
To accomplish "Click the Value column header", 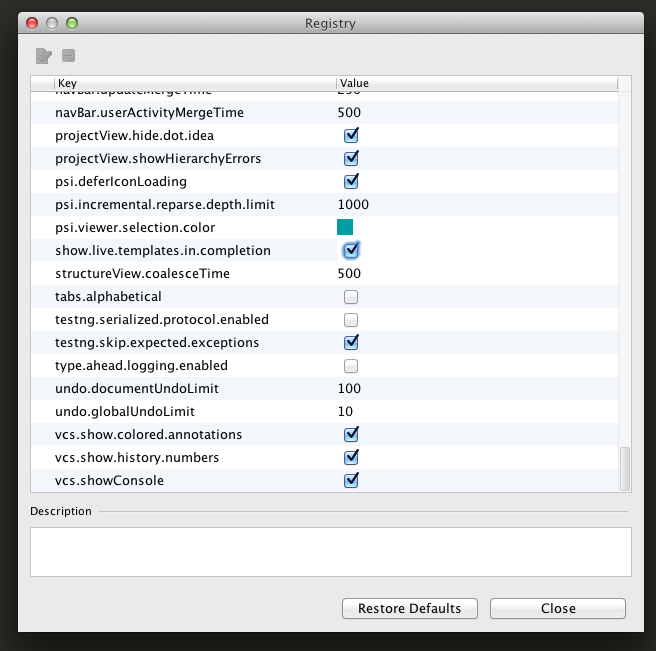I will click(477, 83).
